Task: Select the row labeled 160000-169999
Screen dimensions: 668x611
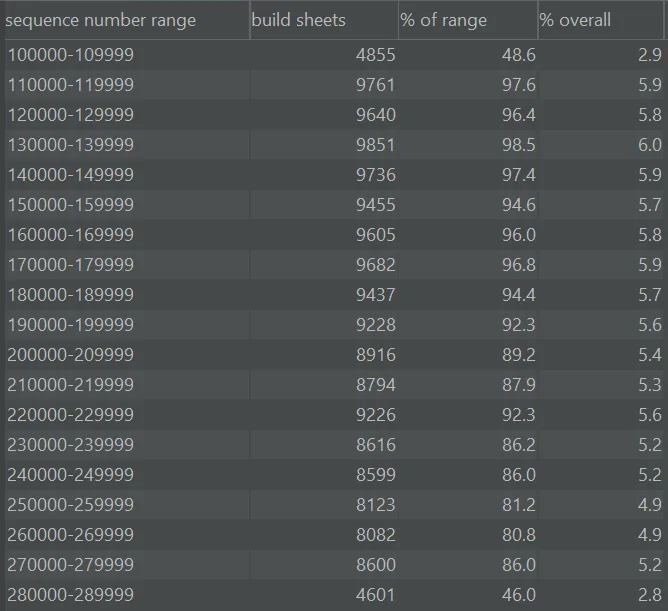Action: (334, 235)
